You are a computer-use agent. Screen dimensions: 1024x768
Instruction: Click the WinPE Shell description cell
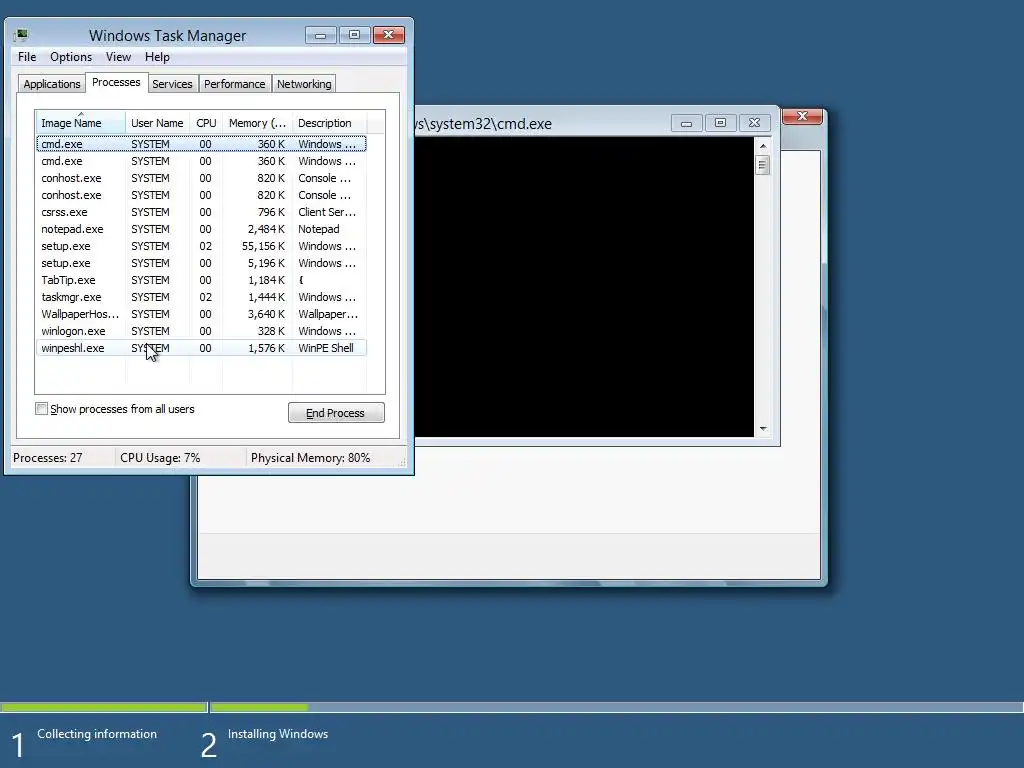[x=326, y=348]
